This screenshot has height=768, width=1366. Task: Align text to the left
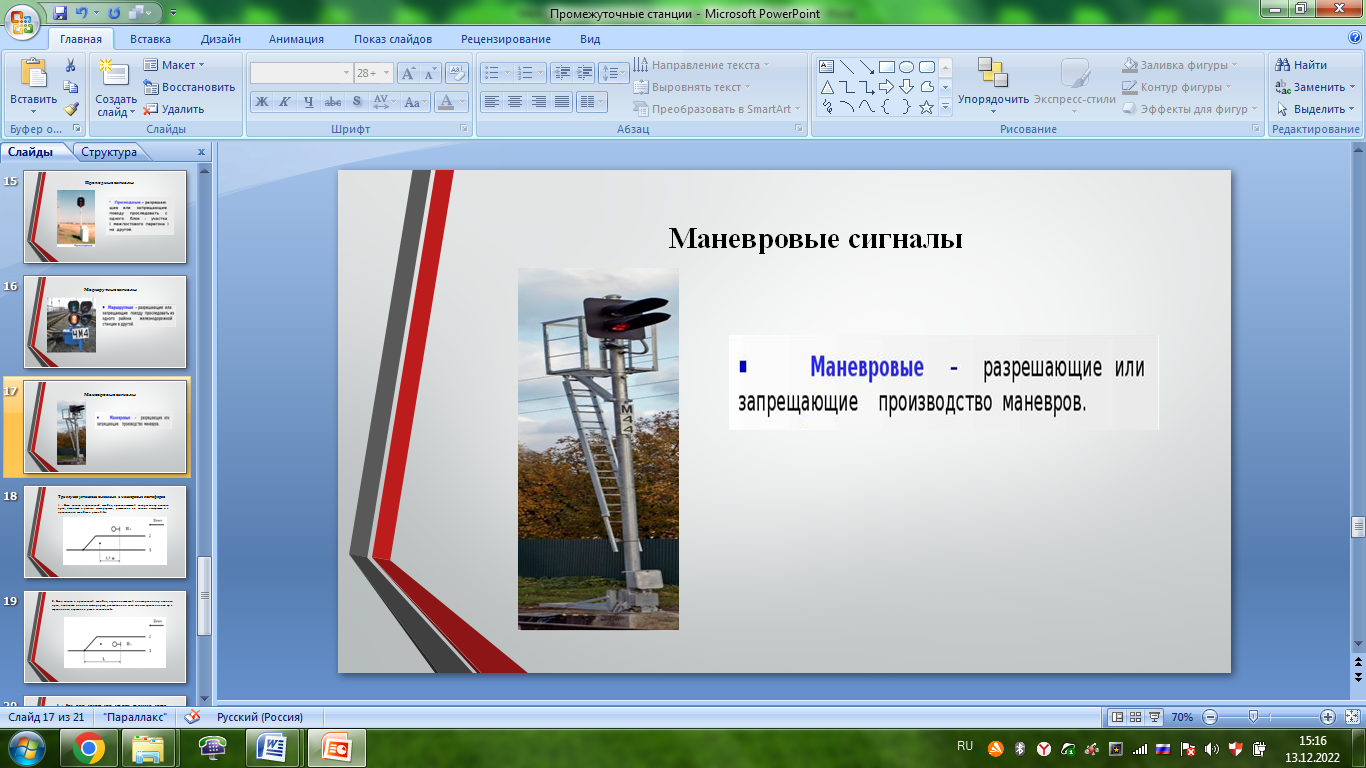(491, 101)
